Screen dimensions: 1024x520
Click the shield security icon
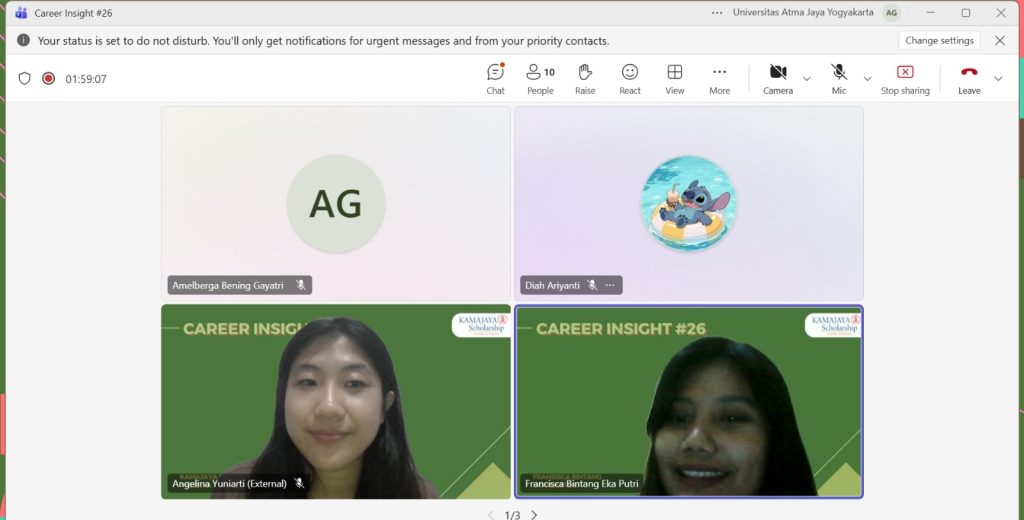[25, 79]
